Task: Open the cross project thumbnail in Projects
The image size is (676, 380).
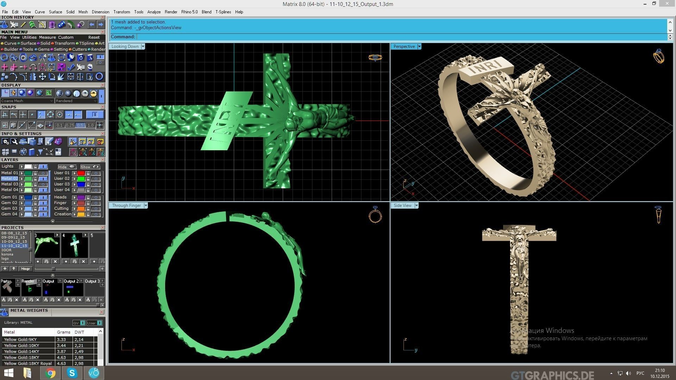Action: [x=75, y=245]
